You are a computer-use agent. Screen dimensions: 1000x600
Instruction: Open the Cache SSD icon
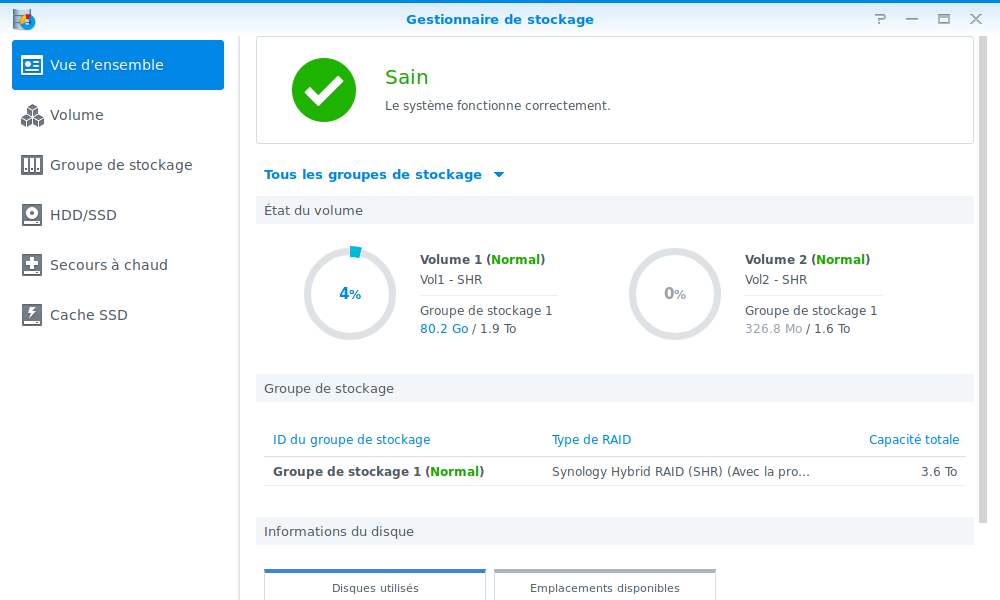(x=32, y=315)
